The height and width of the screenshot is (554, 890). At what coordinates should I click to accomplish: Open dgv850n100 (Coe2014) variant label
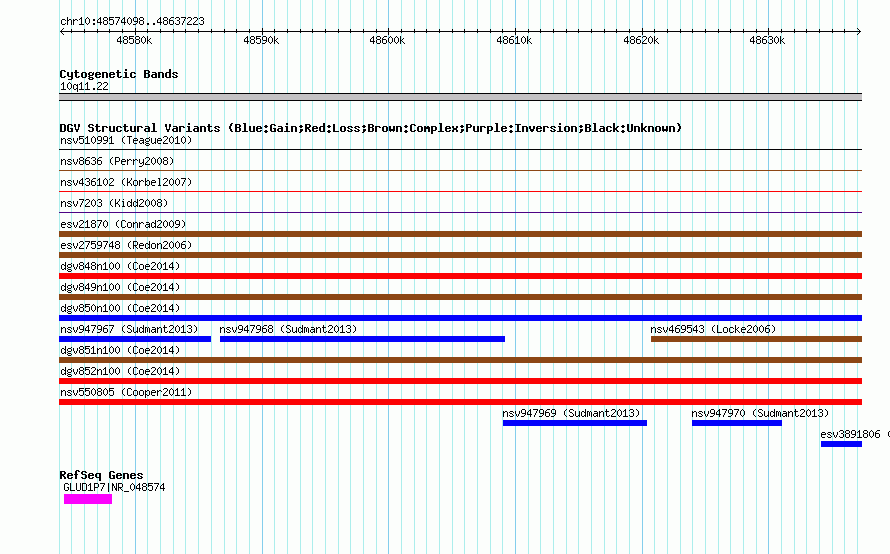click(x=120, y=308)
